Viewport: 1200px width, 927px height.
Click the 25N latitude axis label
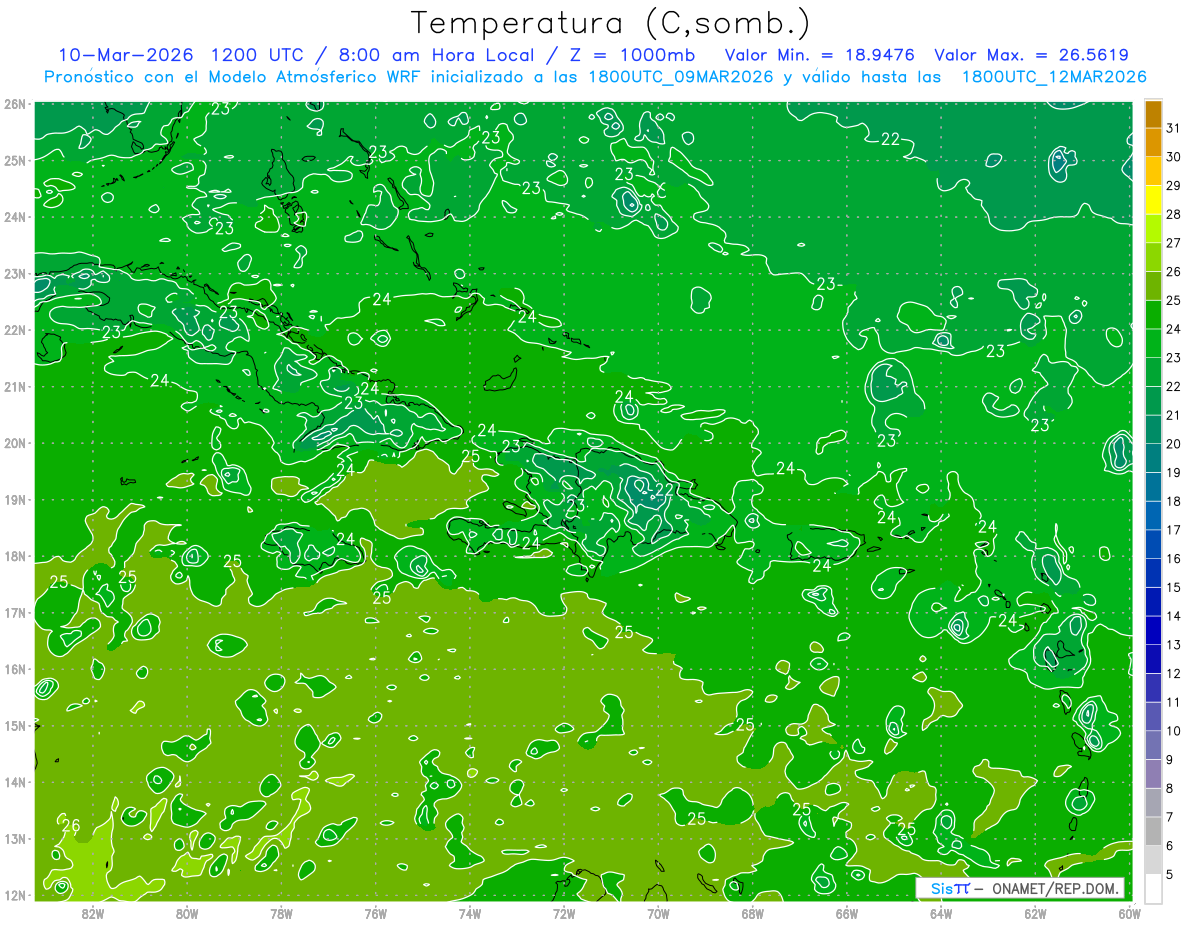pyautogui.click(x=14, y=160)
